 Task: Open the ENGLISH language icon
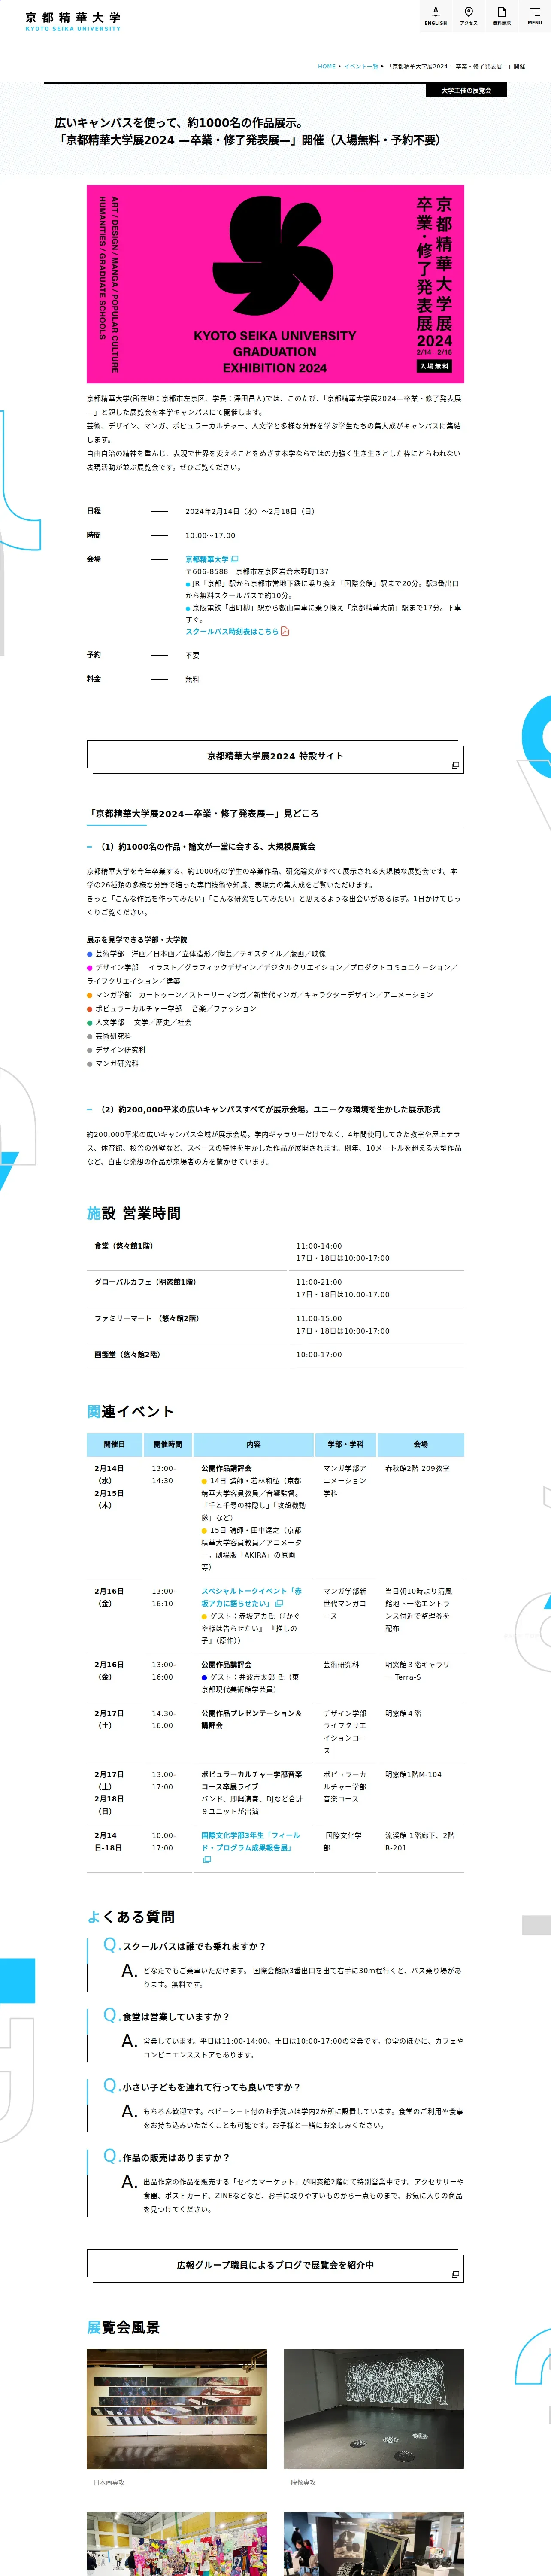[x=435, y=15]
